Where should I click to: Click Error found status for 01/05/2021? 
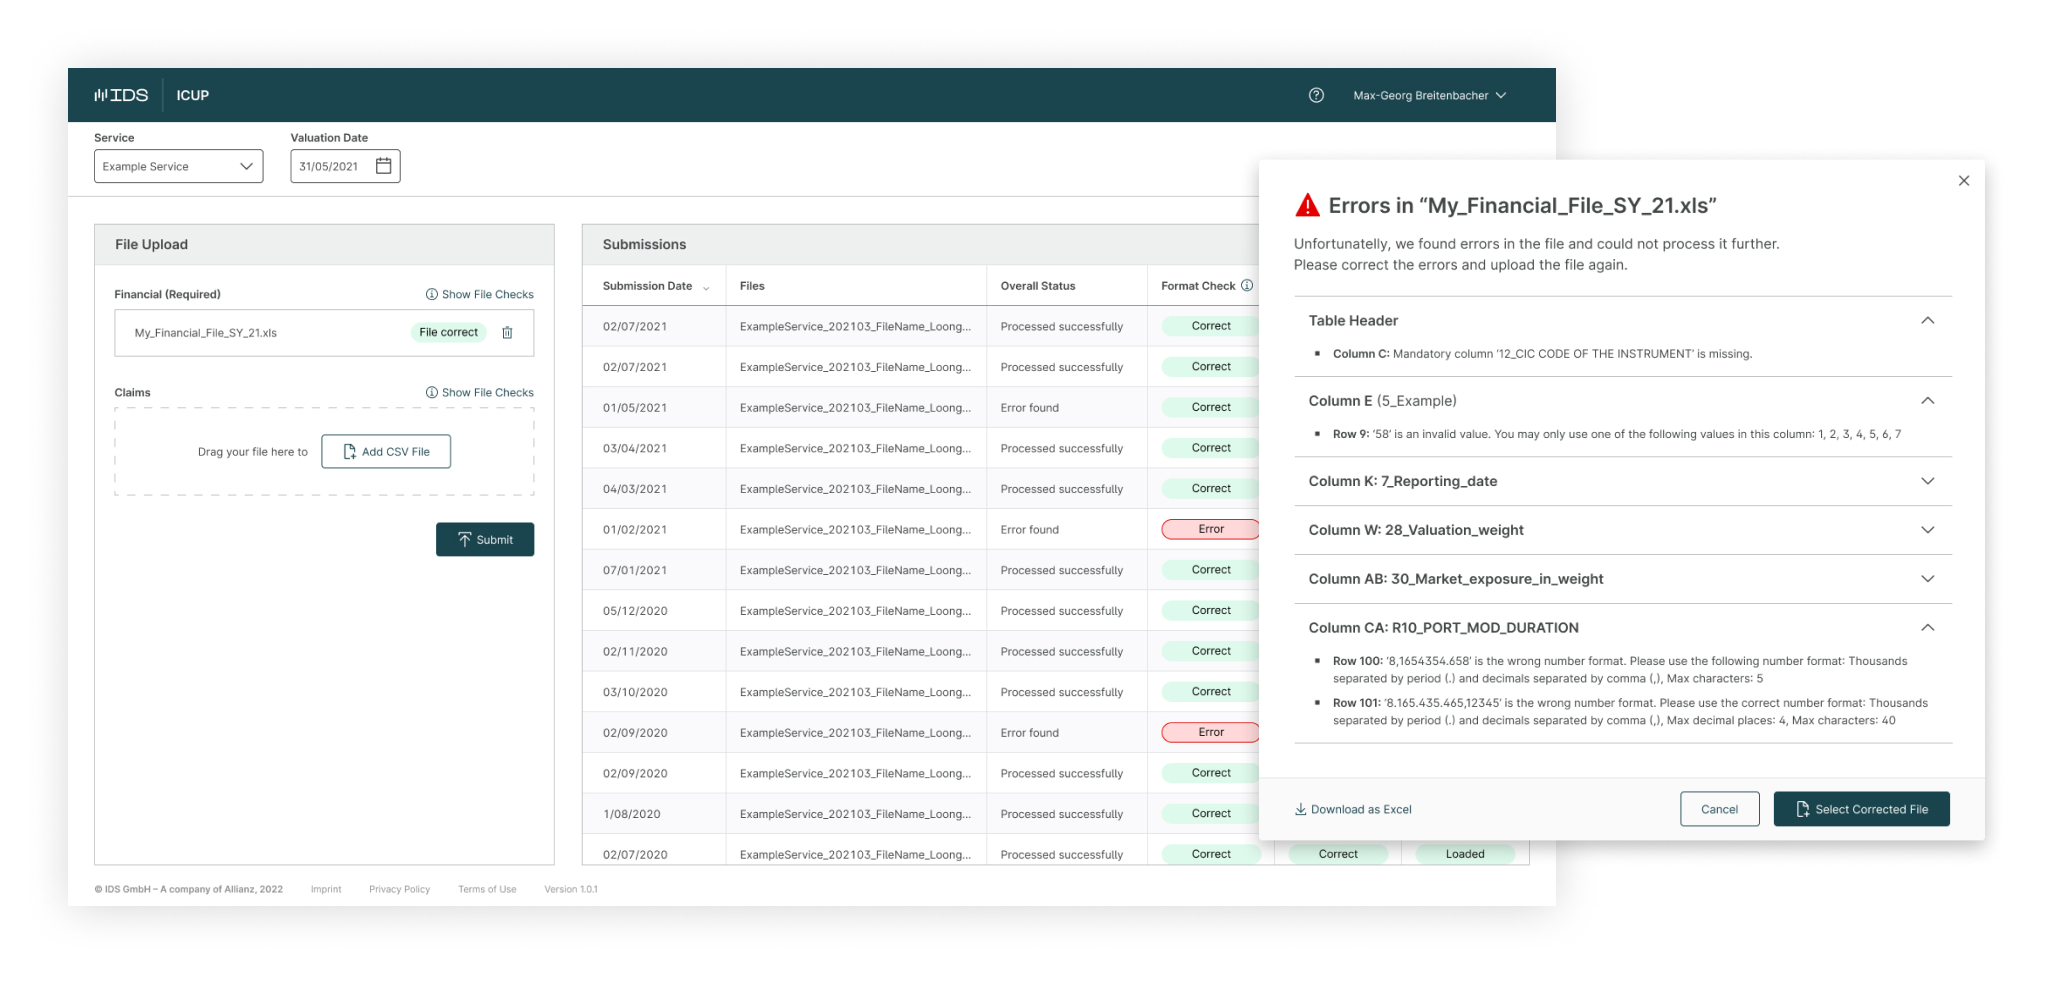click(x=1029, y=408)
